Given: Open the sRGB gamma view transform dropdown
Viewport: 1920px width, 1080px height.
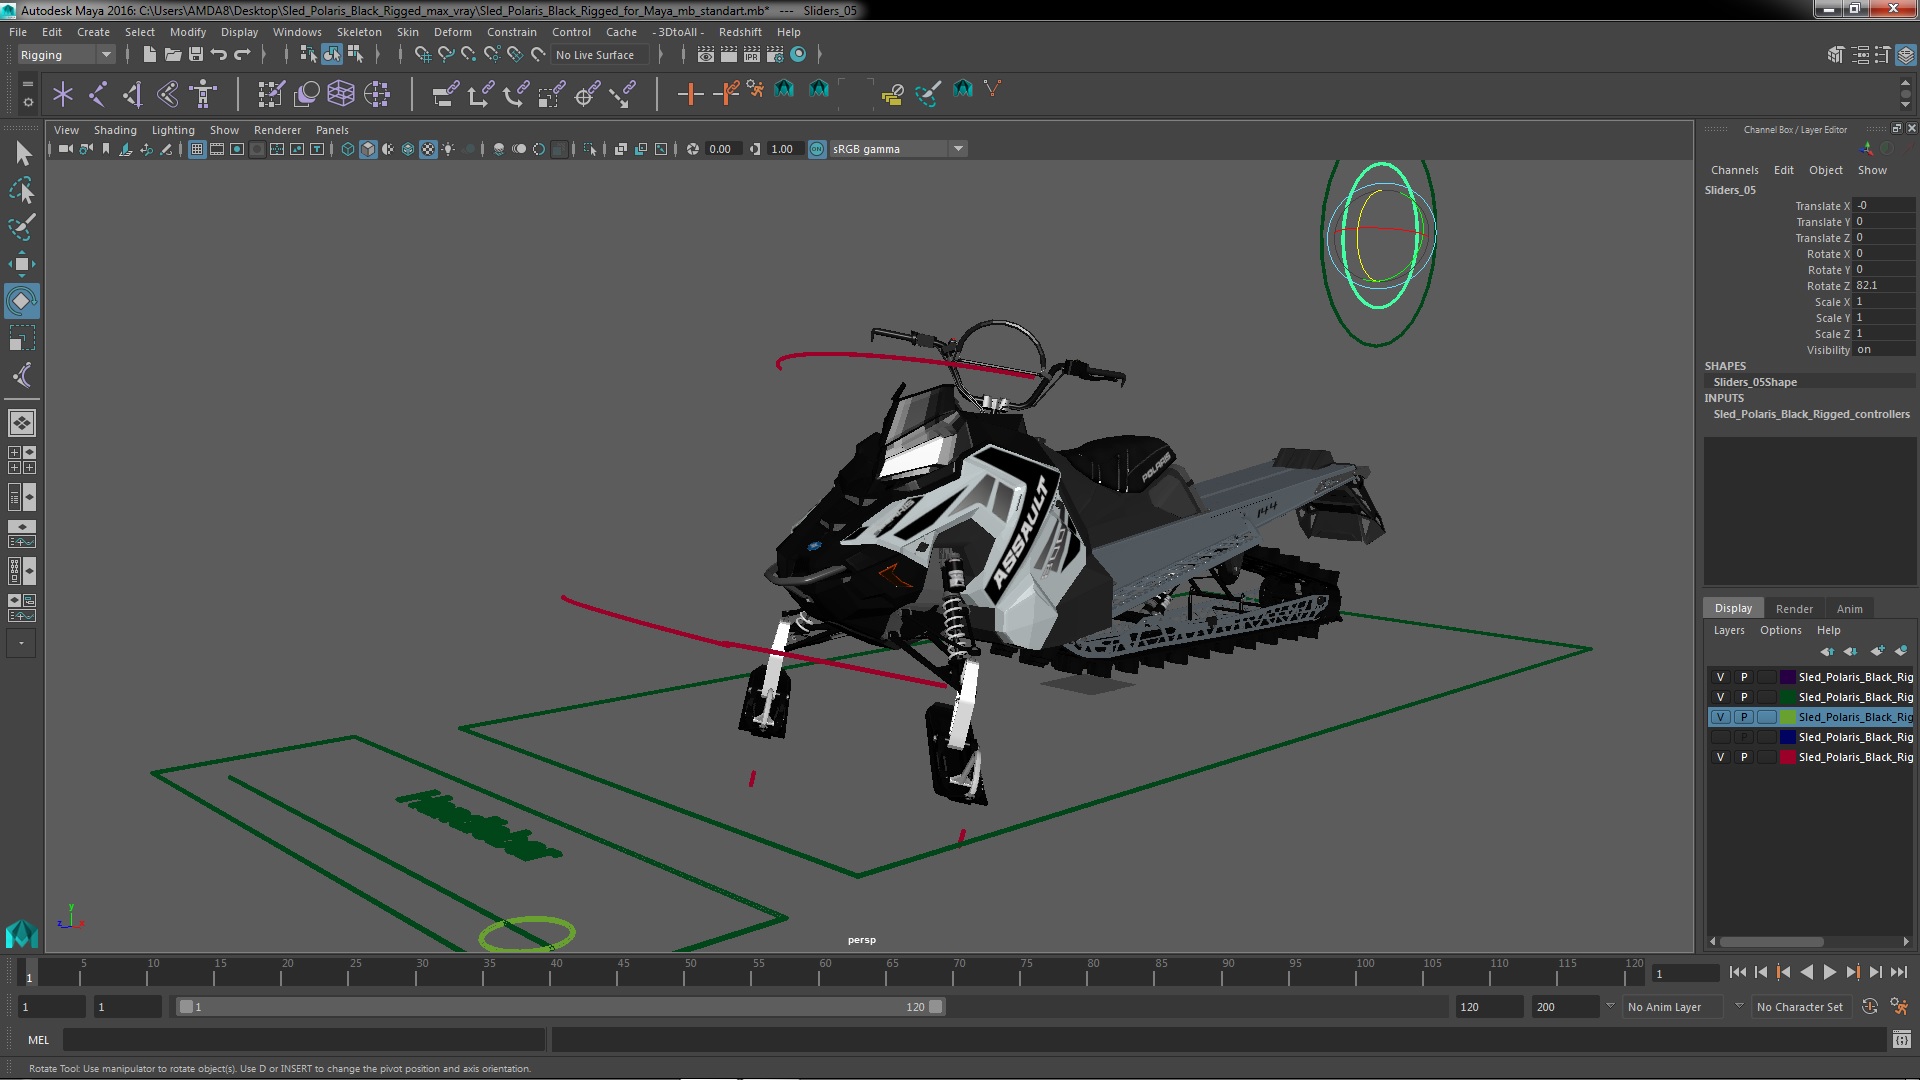Looking at the screenshot, I should tap(897, 149).
